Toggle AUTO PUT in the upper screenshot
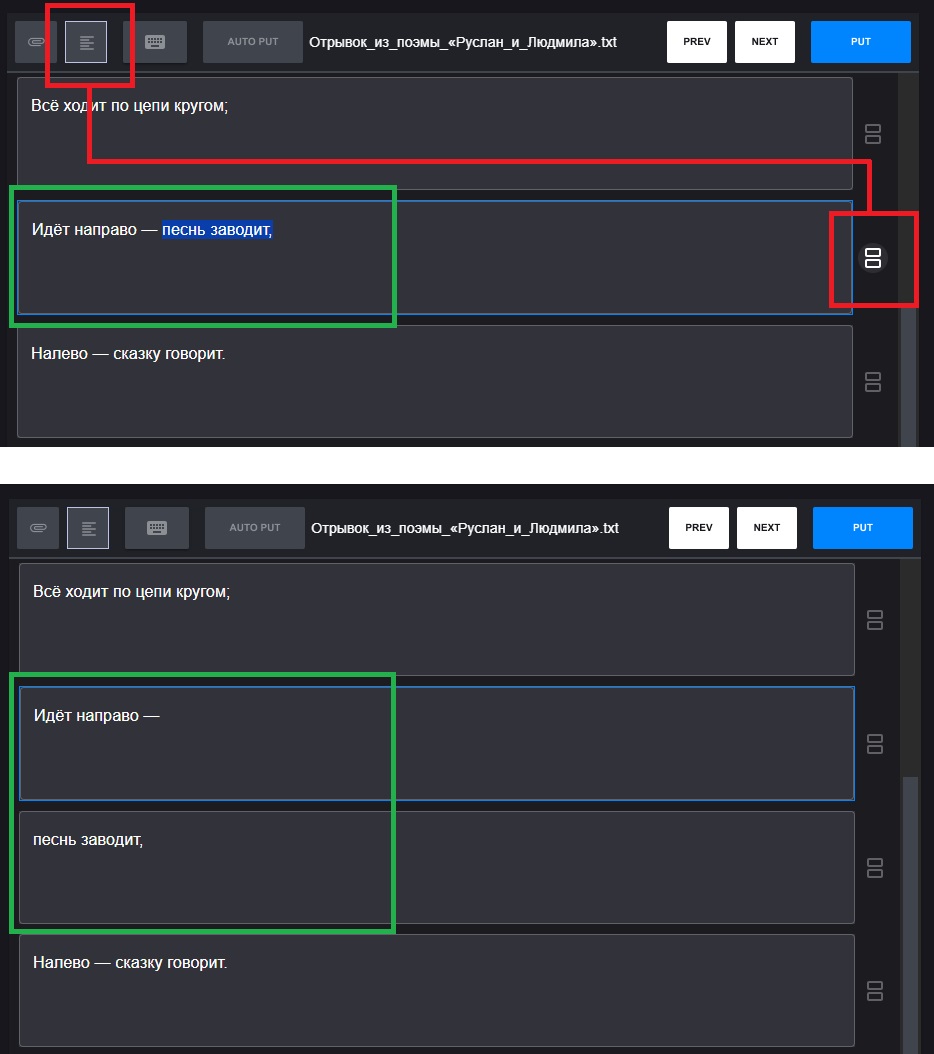The width and height of the screenshot is (934, 1054). tap(253, 42)
